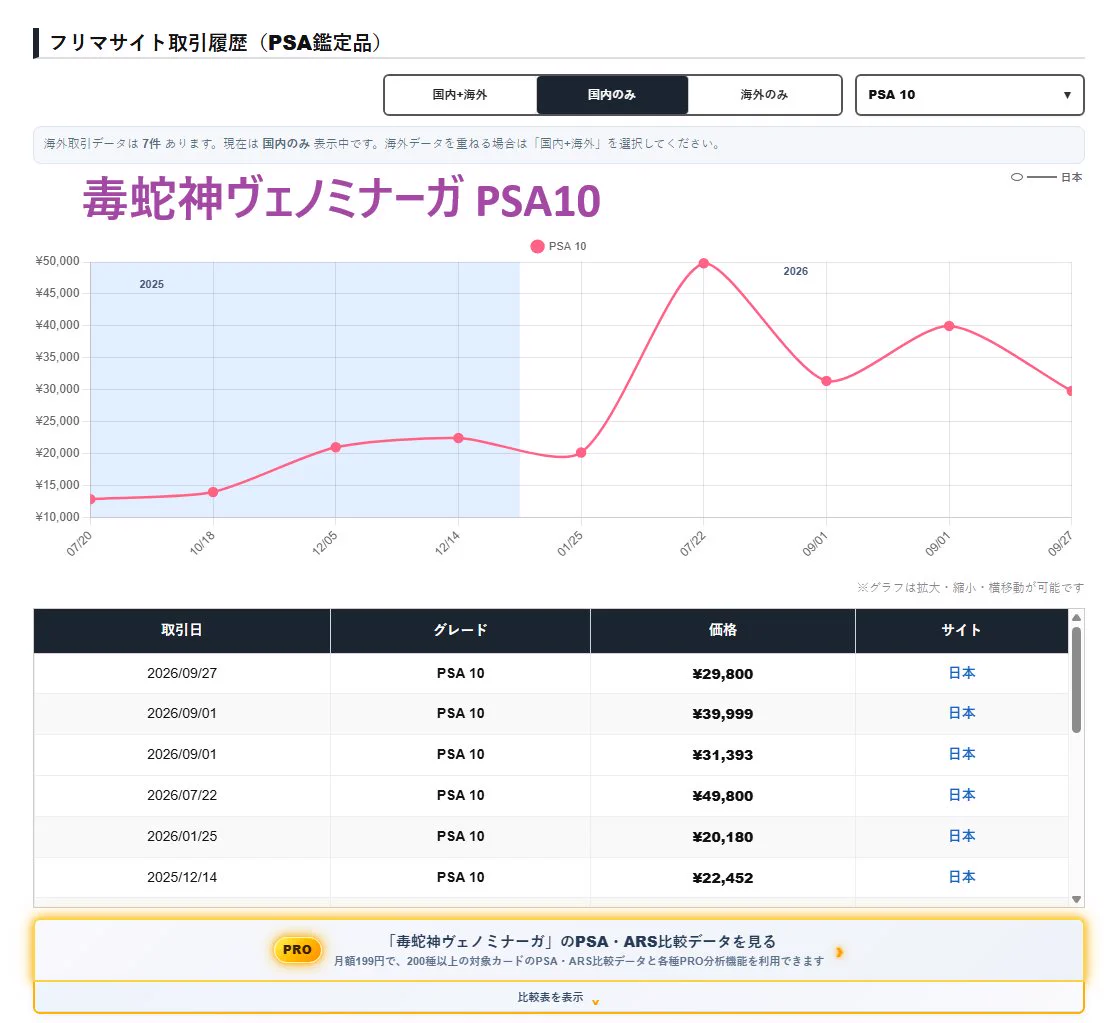Select the 海外のみ tab
1117x1023 pixels.
[764, 95]
